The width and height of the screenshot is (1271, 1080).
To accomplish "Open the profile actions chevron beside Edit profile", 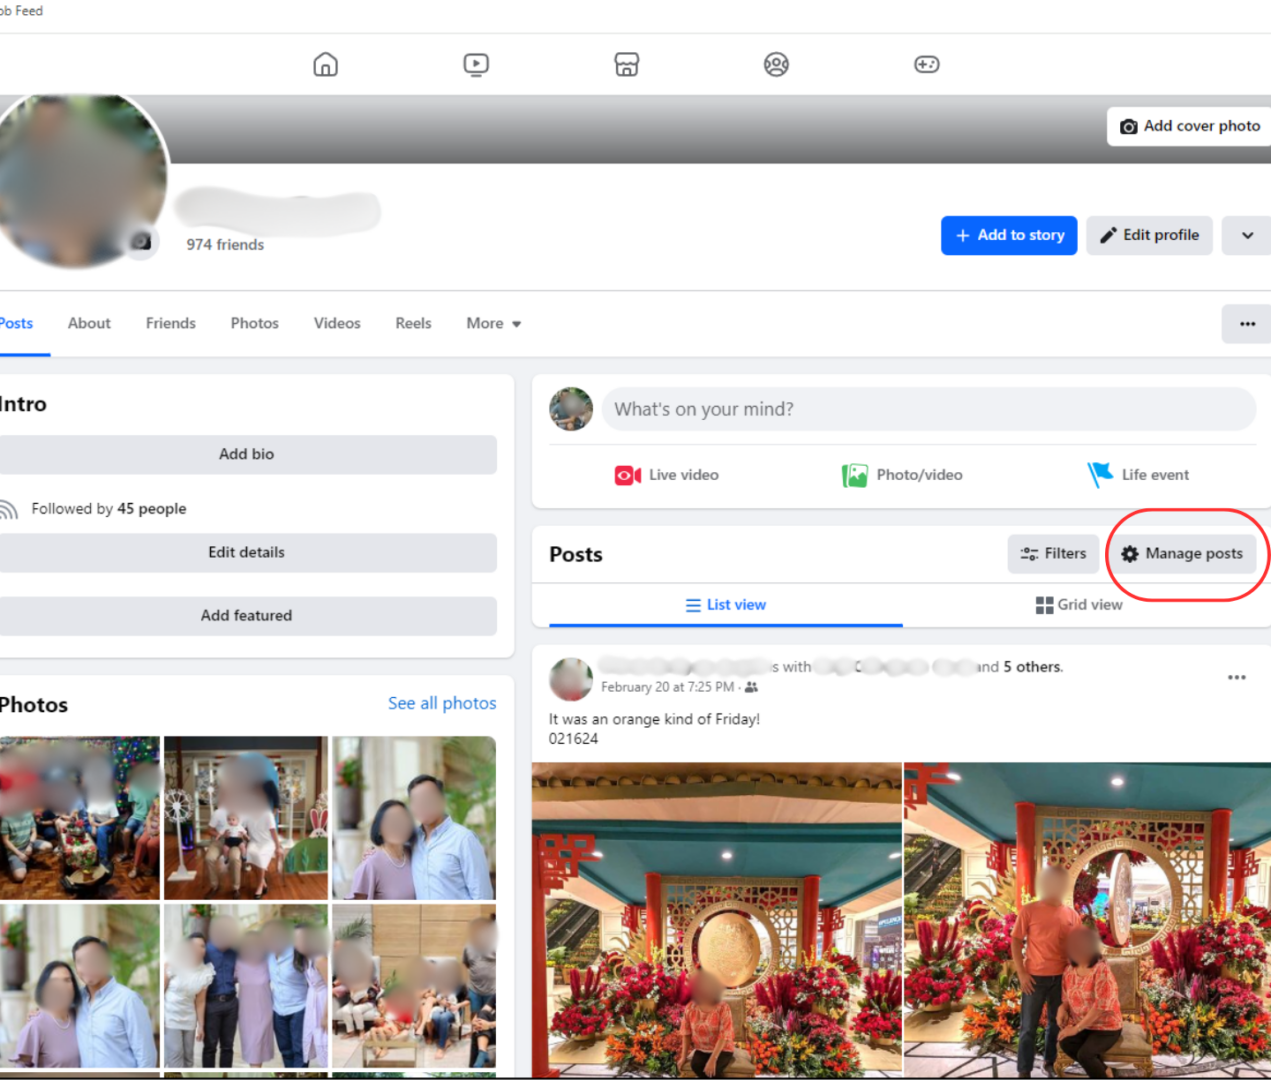I will click(1246, 235).
